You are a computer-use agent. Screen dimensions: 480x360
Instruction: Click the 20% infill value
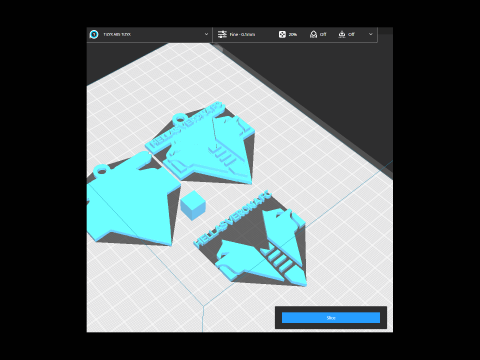[293, 34]
